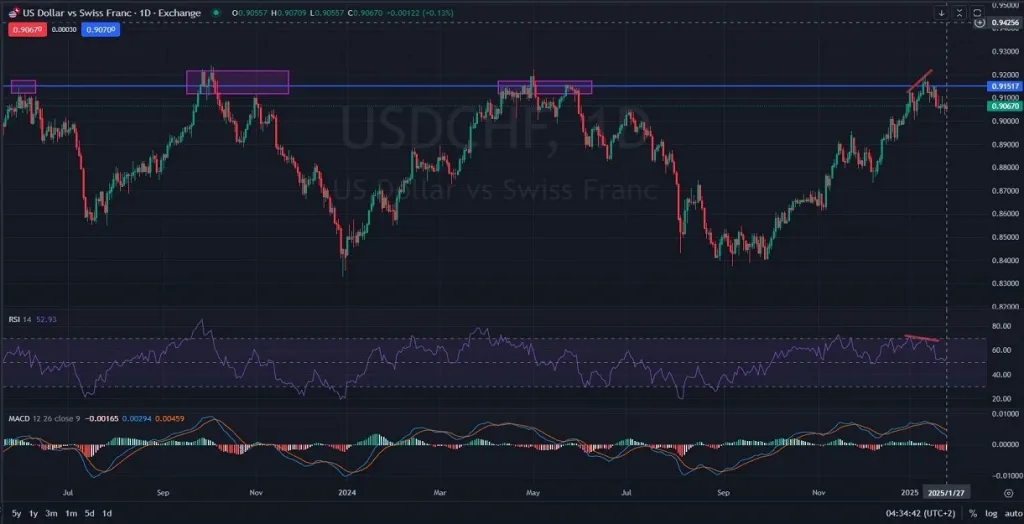Toggle auto scale mode
Image resolution: width=1024 pixels, height=524 pixels.
coord(1012,513)
